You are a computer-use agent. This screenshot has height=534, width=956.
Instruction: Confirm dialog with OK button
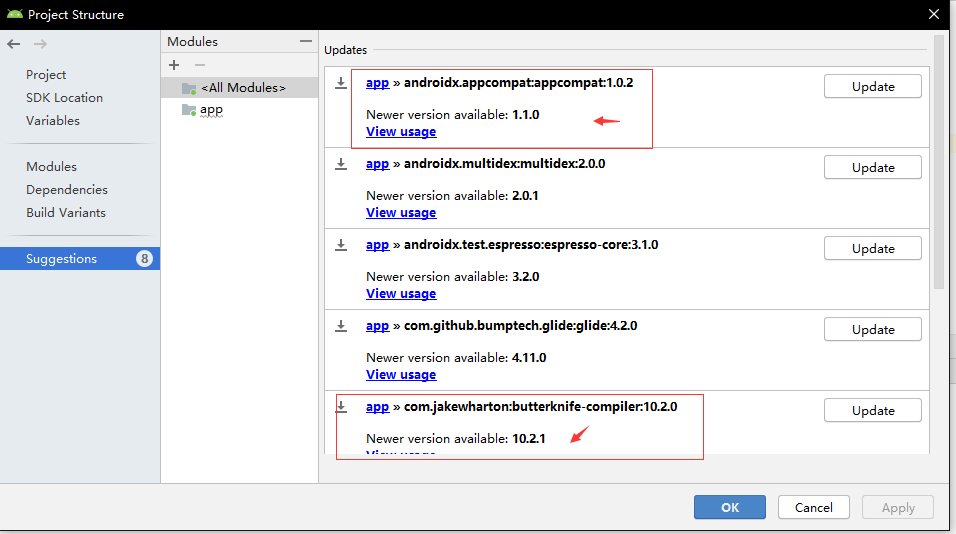coord(730,507)
